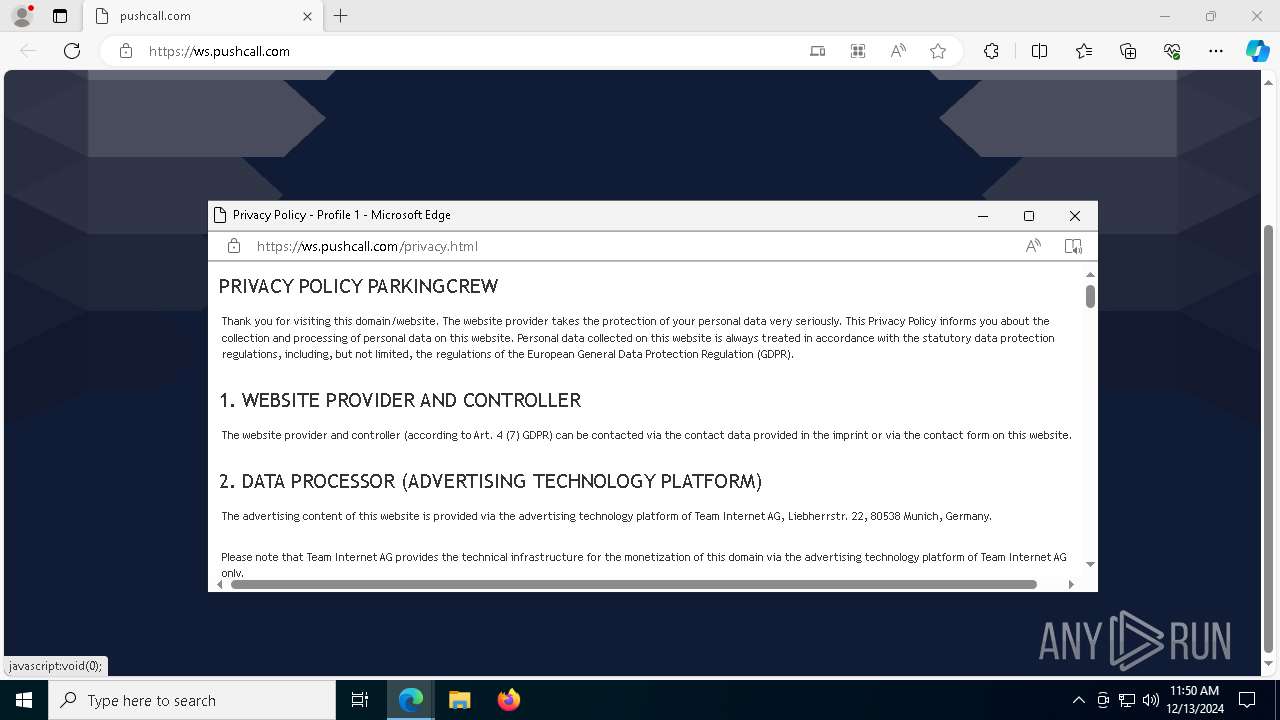Close the Privacy Policy popup window
The height and width of the screenshot is (720, 1280).
1075,216
